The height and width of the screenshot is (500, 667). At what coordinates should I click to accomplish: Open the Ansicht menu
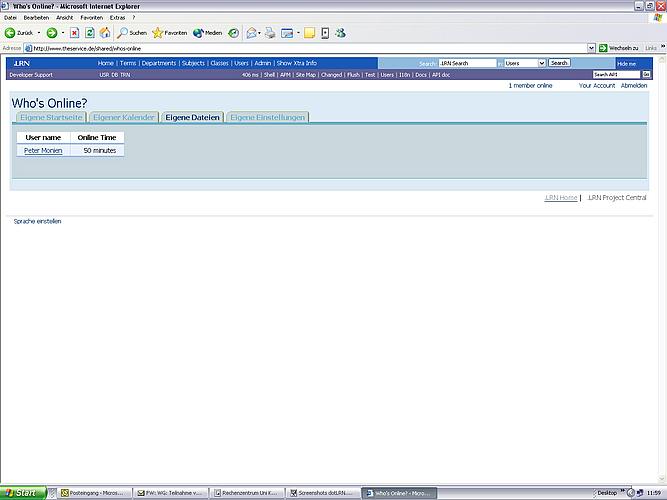(x=65, y=18)
